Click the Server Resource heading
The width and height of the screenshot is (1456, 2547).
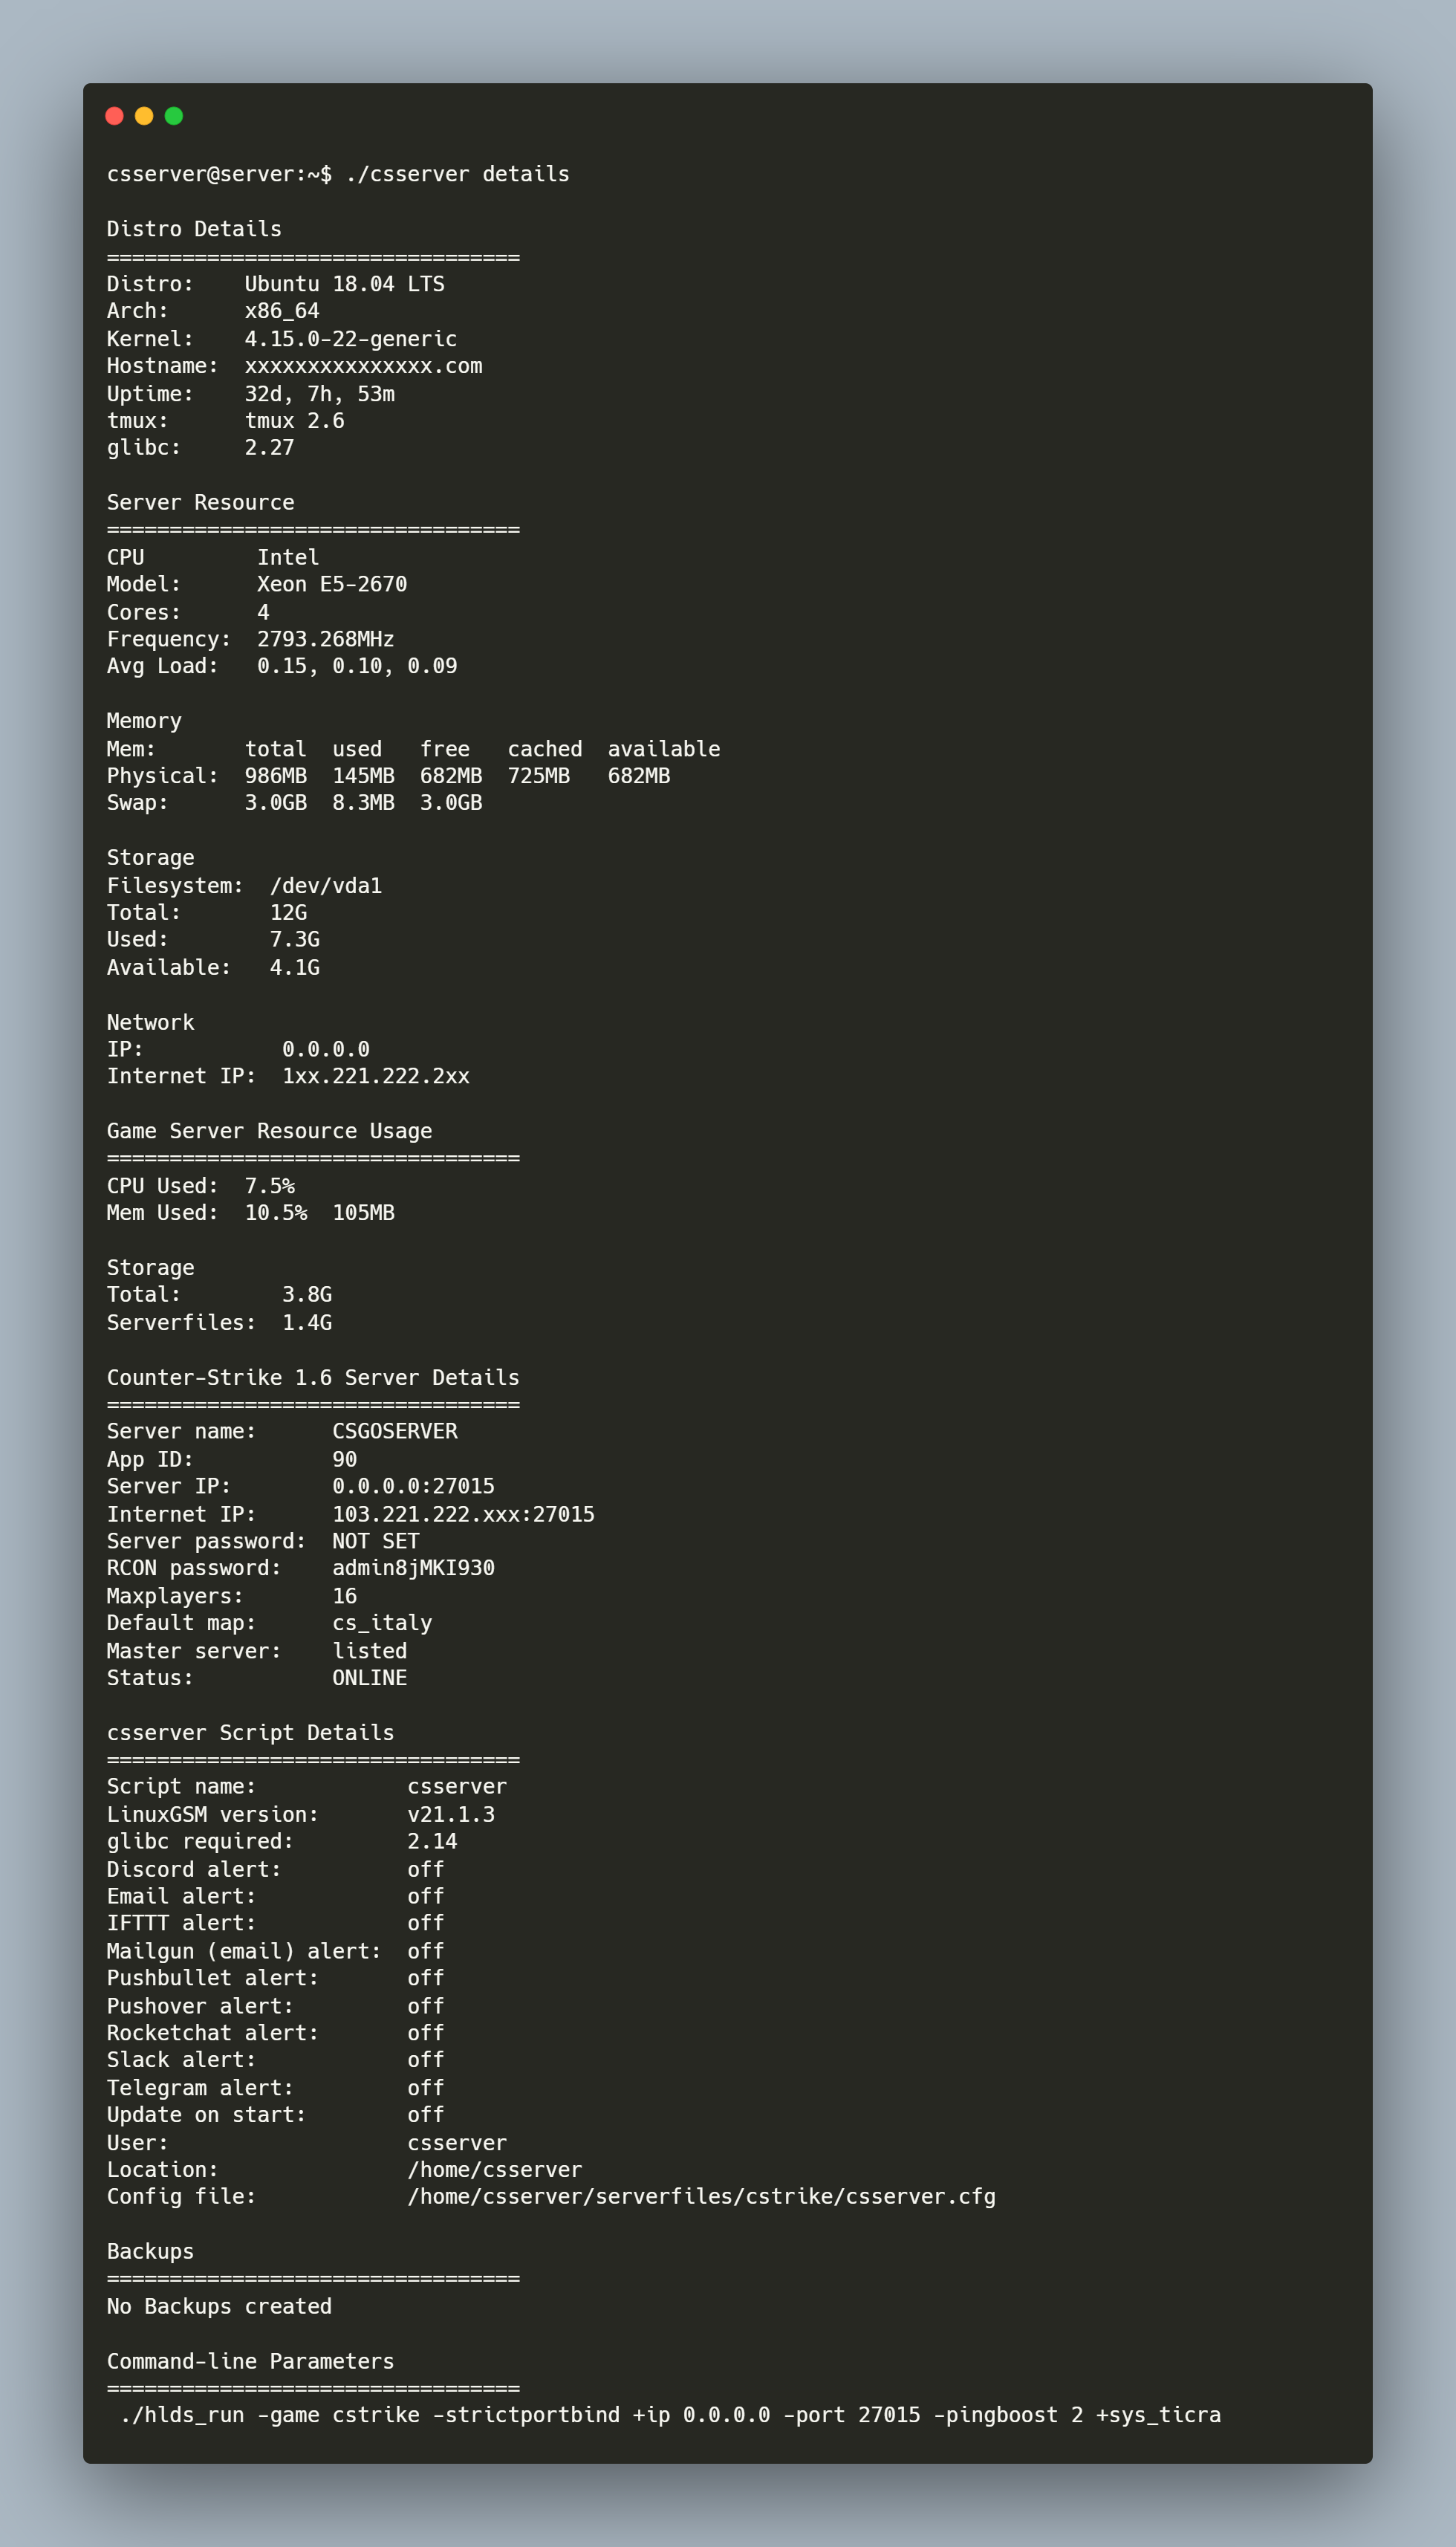point(200,503)
